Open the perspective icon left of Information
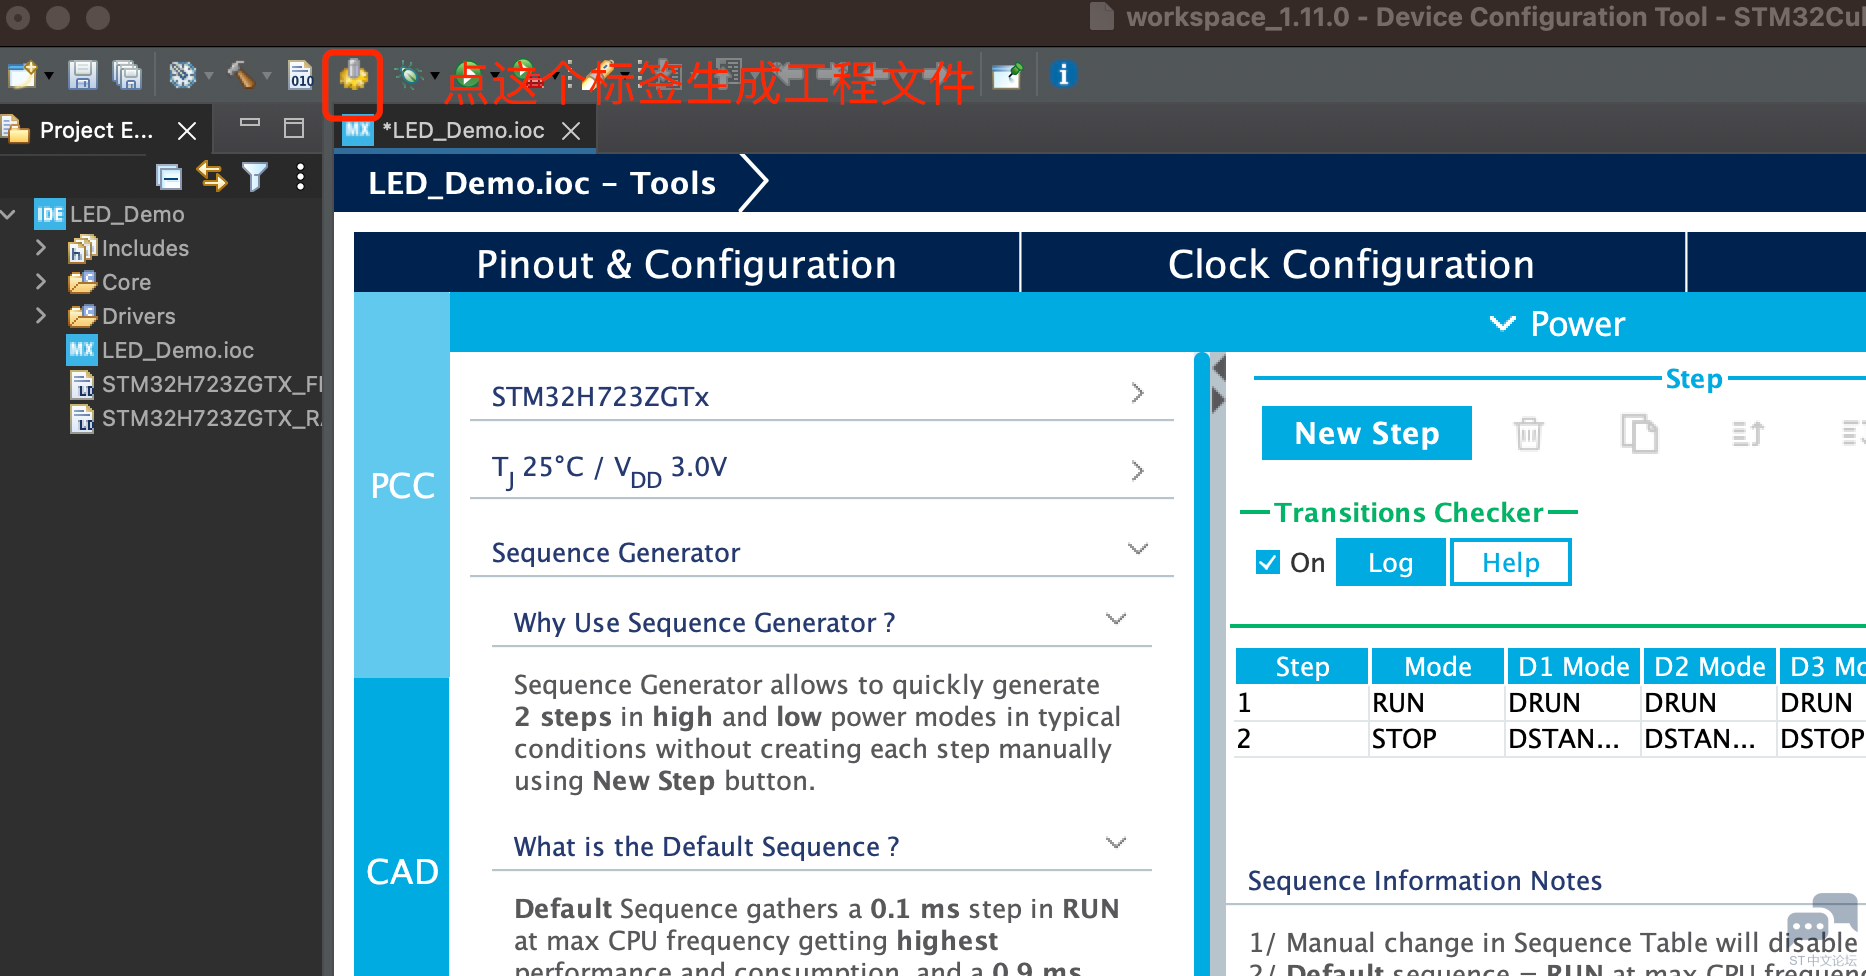 coord(1007,75)
